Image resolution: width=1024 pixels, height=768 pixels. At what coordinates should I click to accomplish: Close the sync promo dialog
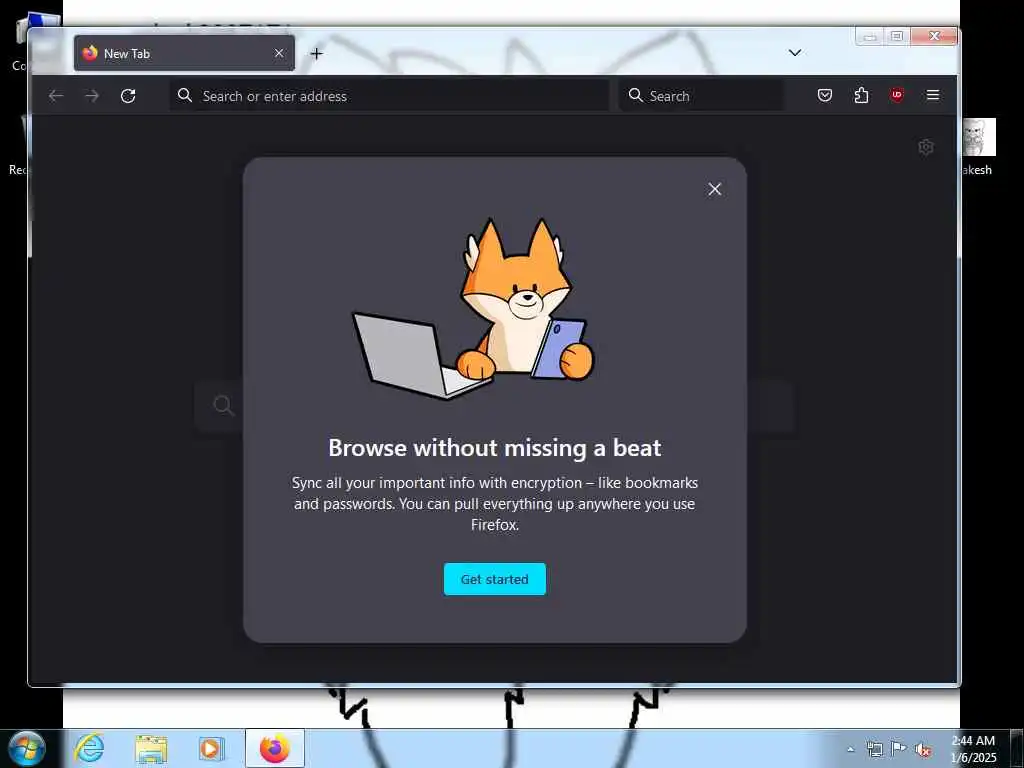[x=714, y=189]
